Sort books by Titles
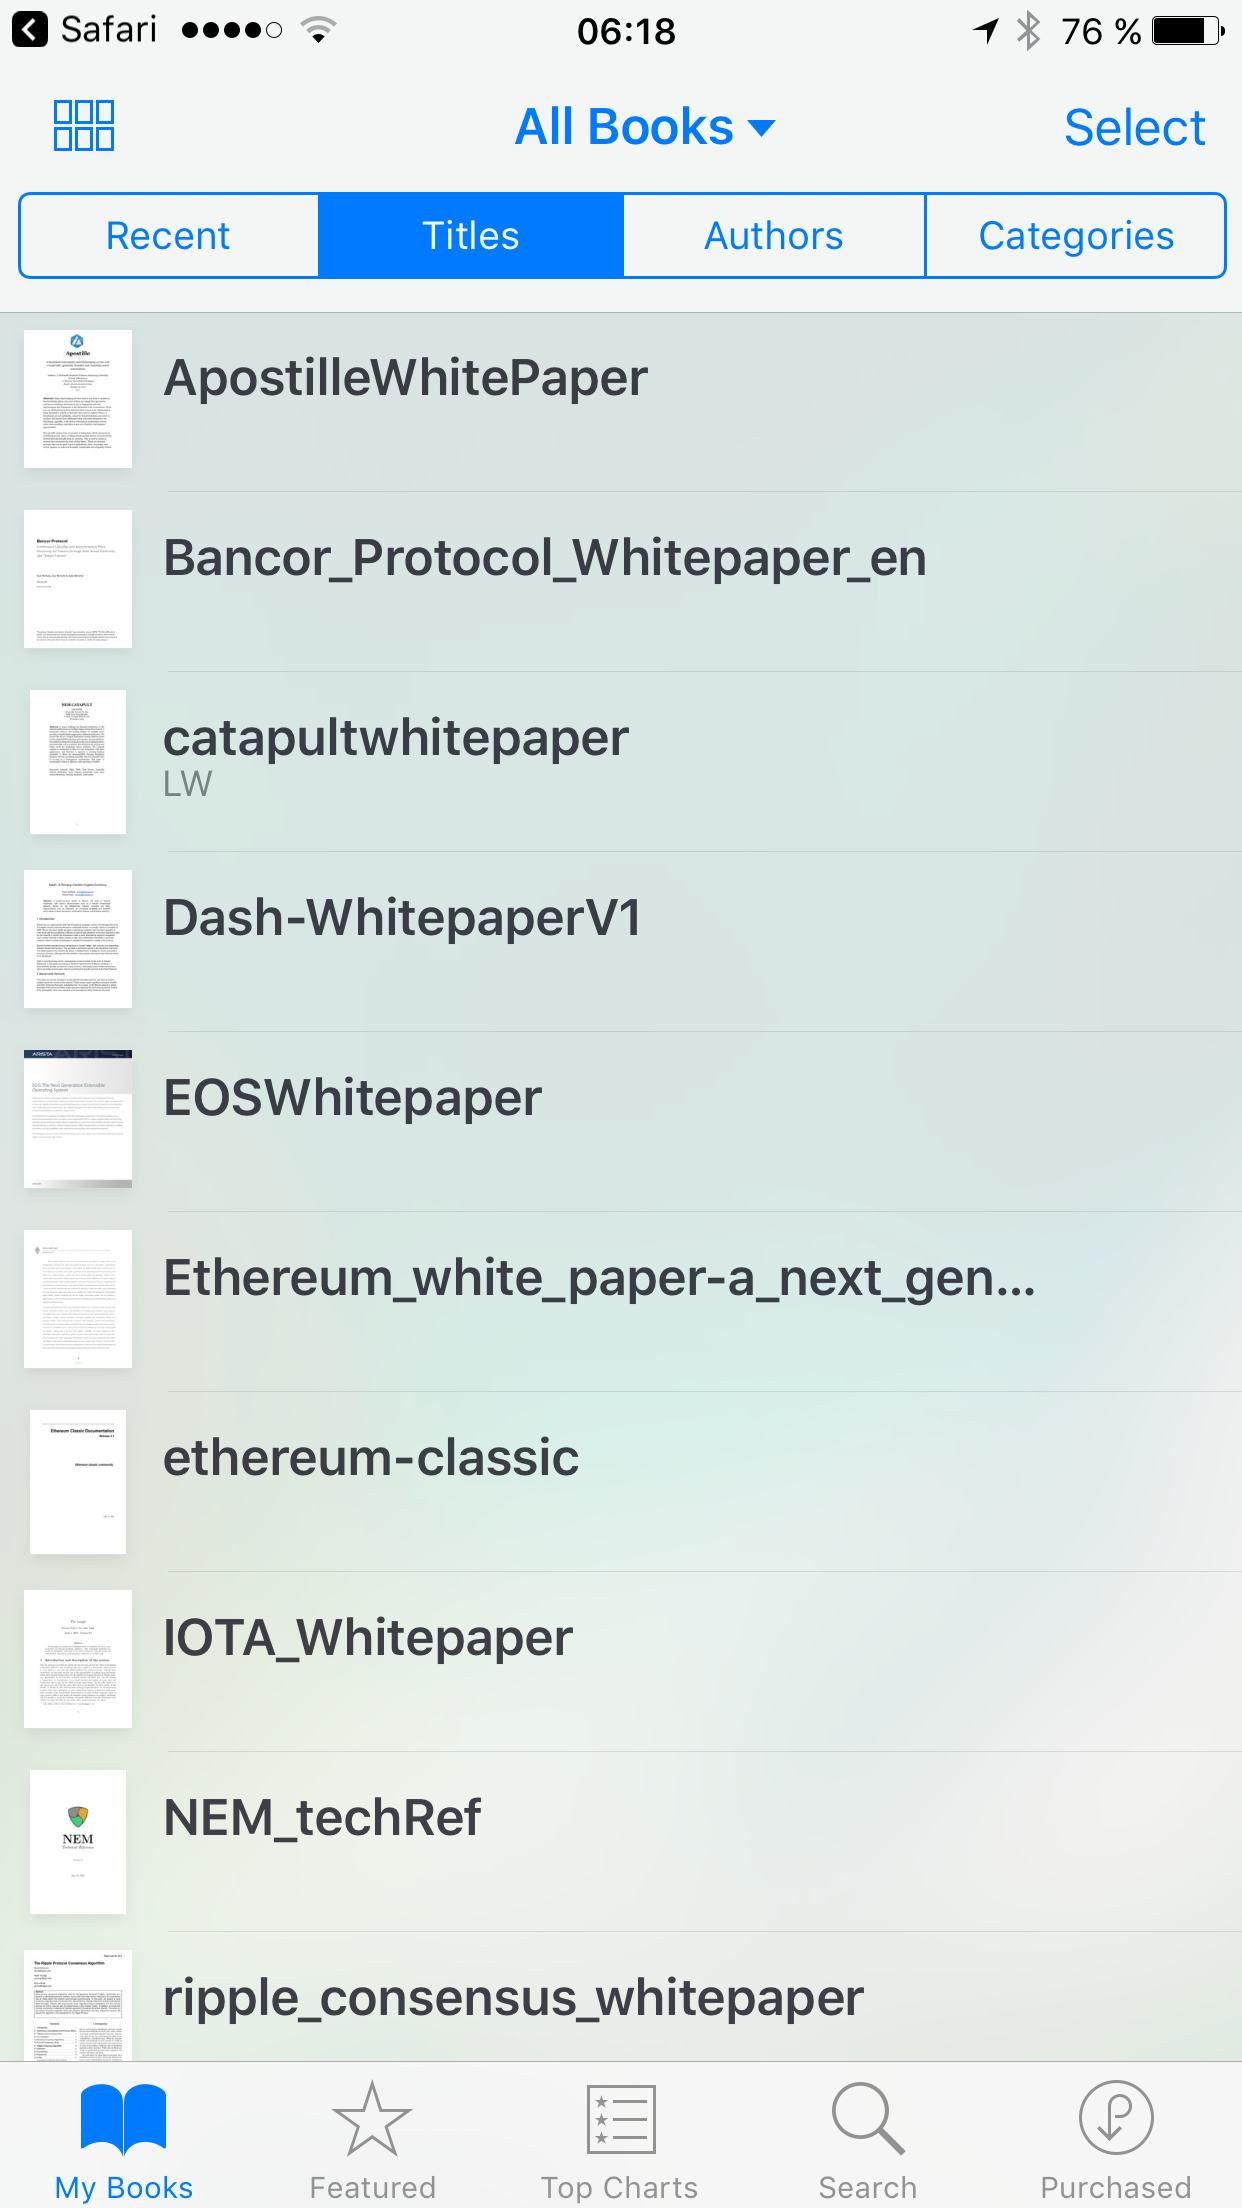 (471, 236)
